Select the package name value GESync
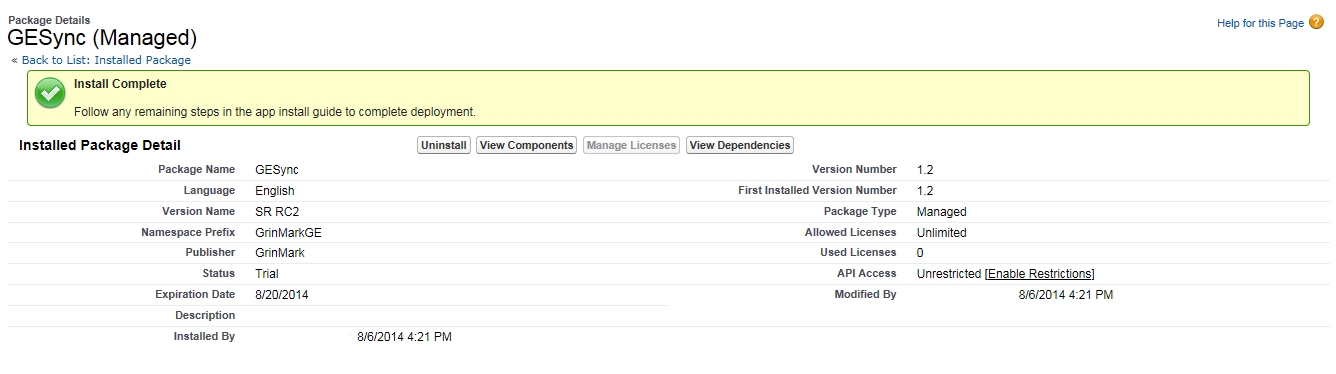Image resolution: width=1336 pixels, height=374 pixels. (x=277, y=170)
